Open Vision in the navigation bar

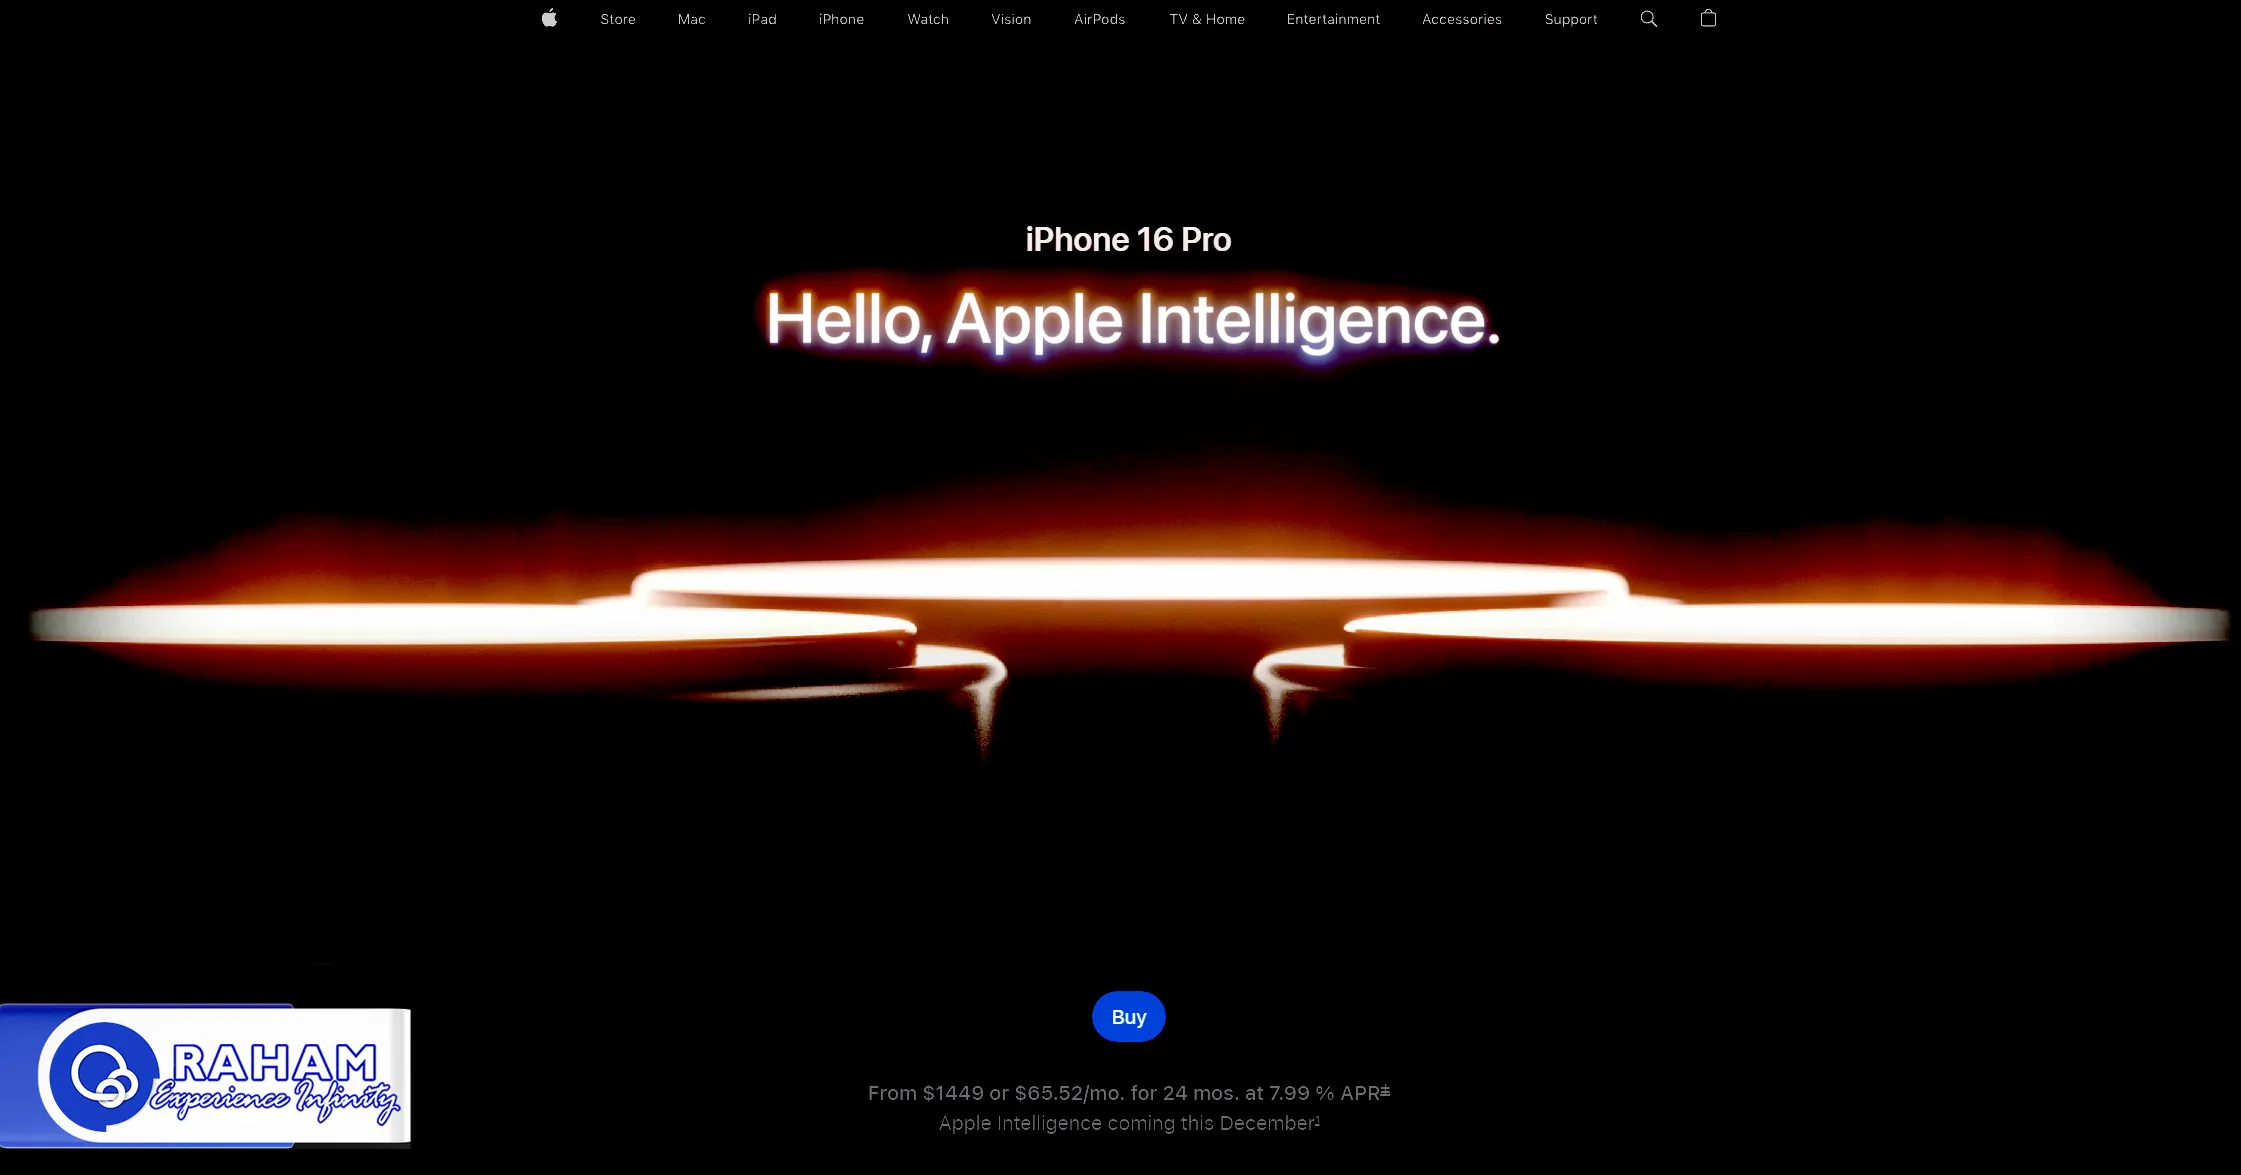(1011, 19)
